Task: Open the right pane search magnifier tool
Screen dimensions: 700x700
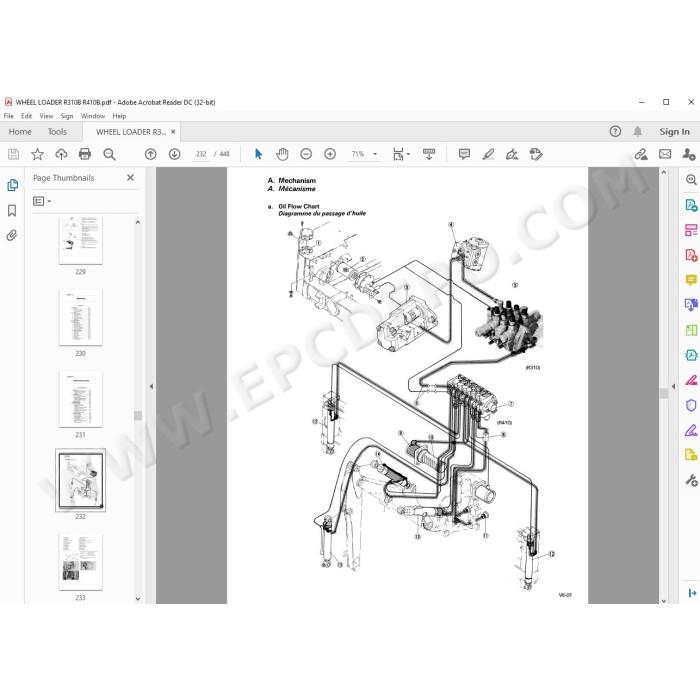Action: (x=691, y=179)
